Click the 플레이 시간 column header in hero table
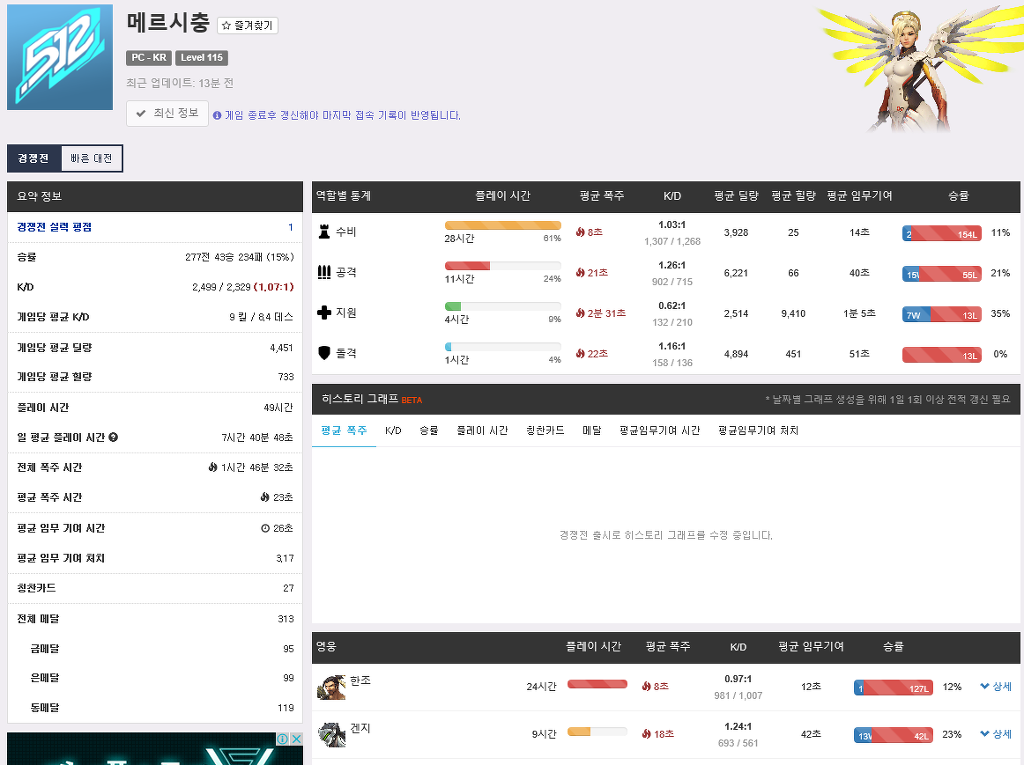This screenshot has width=1024, height=765. click(x=593, y=647)
